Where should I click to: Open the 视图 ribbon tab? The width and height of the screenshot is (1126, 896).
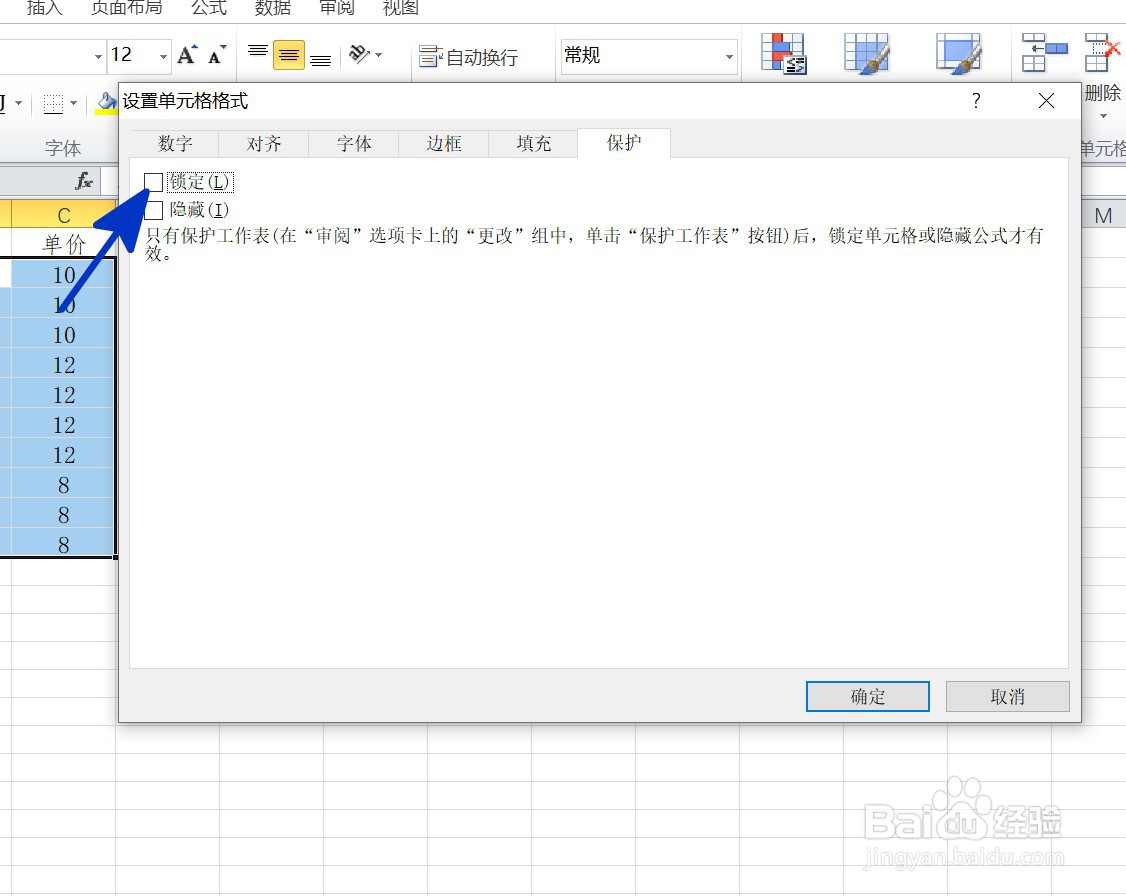[401, 8]
